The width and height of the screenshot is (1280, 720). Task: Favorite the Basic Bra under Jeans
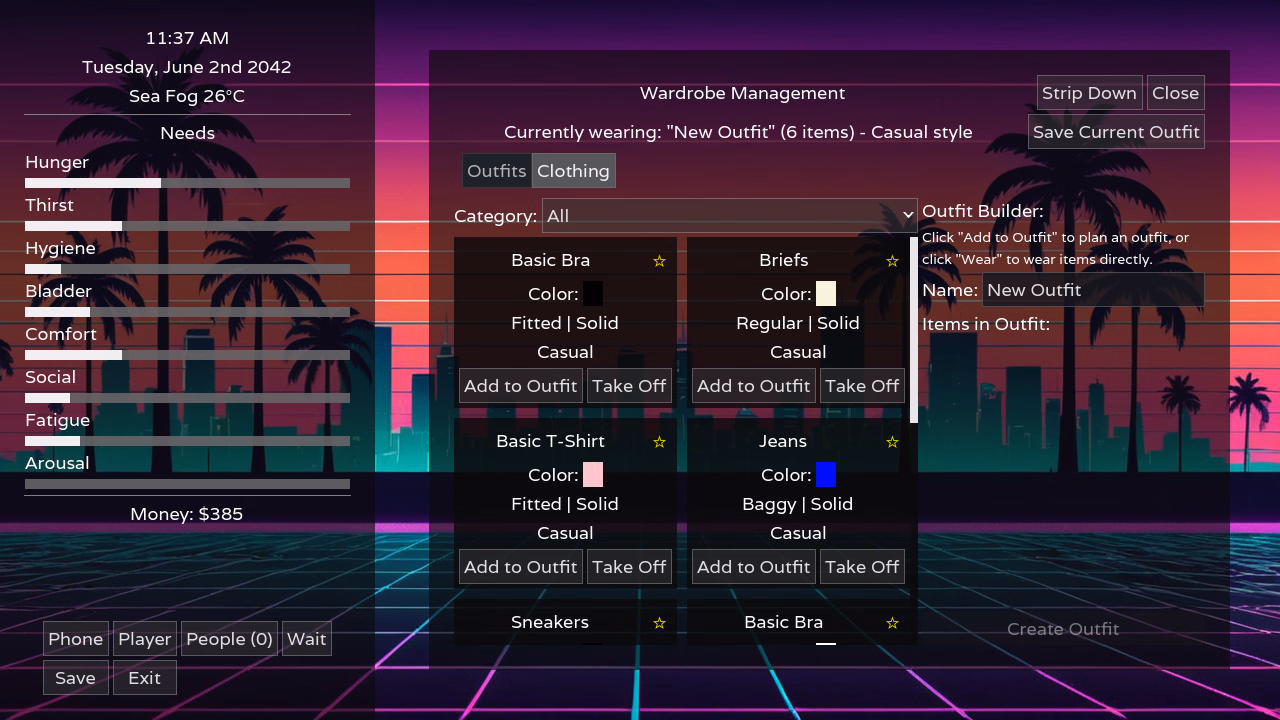click(892, 623)
